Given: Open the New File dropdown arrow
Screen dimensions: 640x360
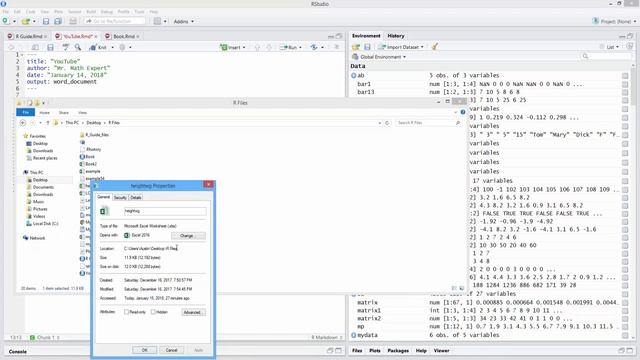Looking at the screenshot, I should click(14, 21).
